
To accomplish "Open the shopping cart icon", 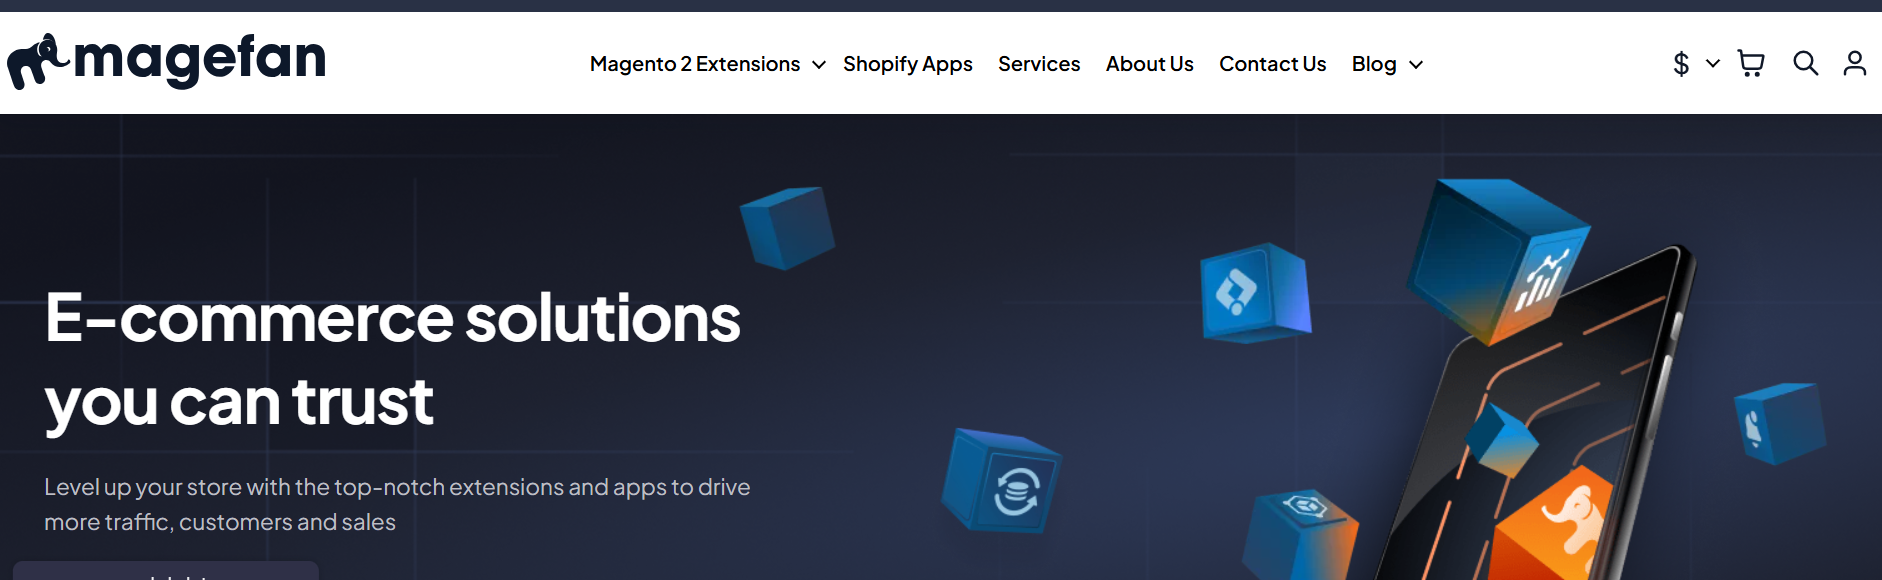I will (x=1751, y=64).
